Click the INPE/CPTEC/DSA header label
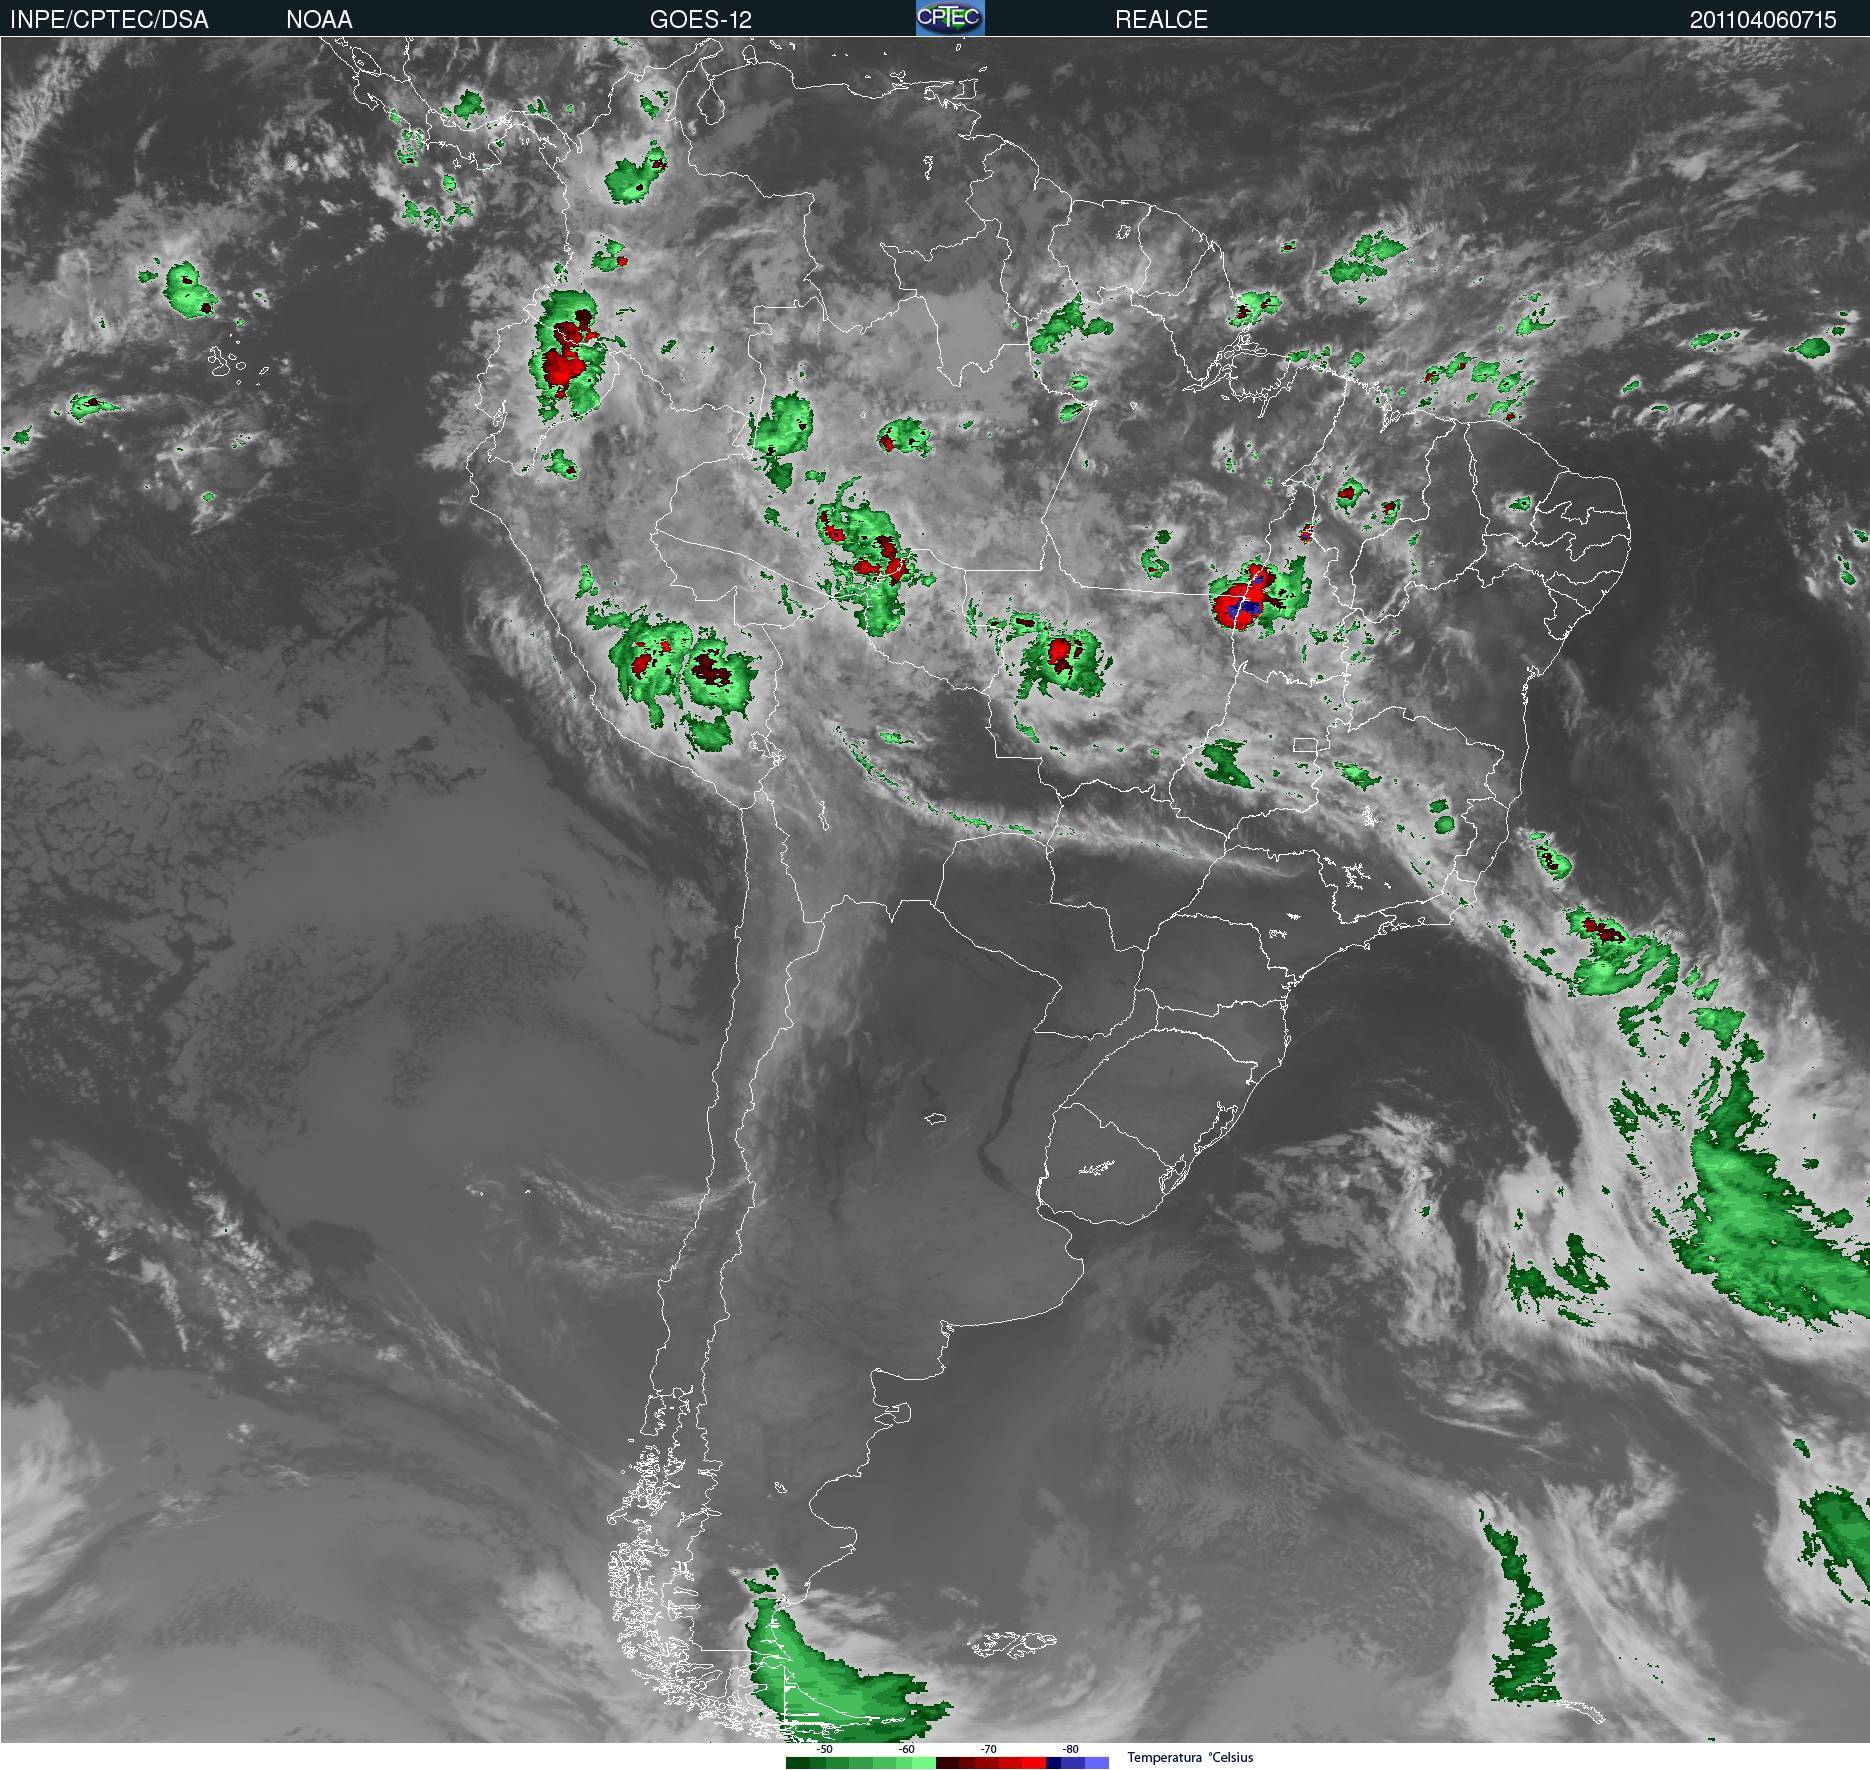Screen dimensions: 1870x1770 pos(109,19)
